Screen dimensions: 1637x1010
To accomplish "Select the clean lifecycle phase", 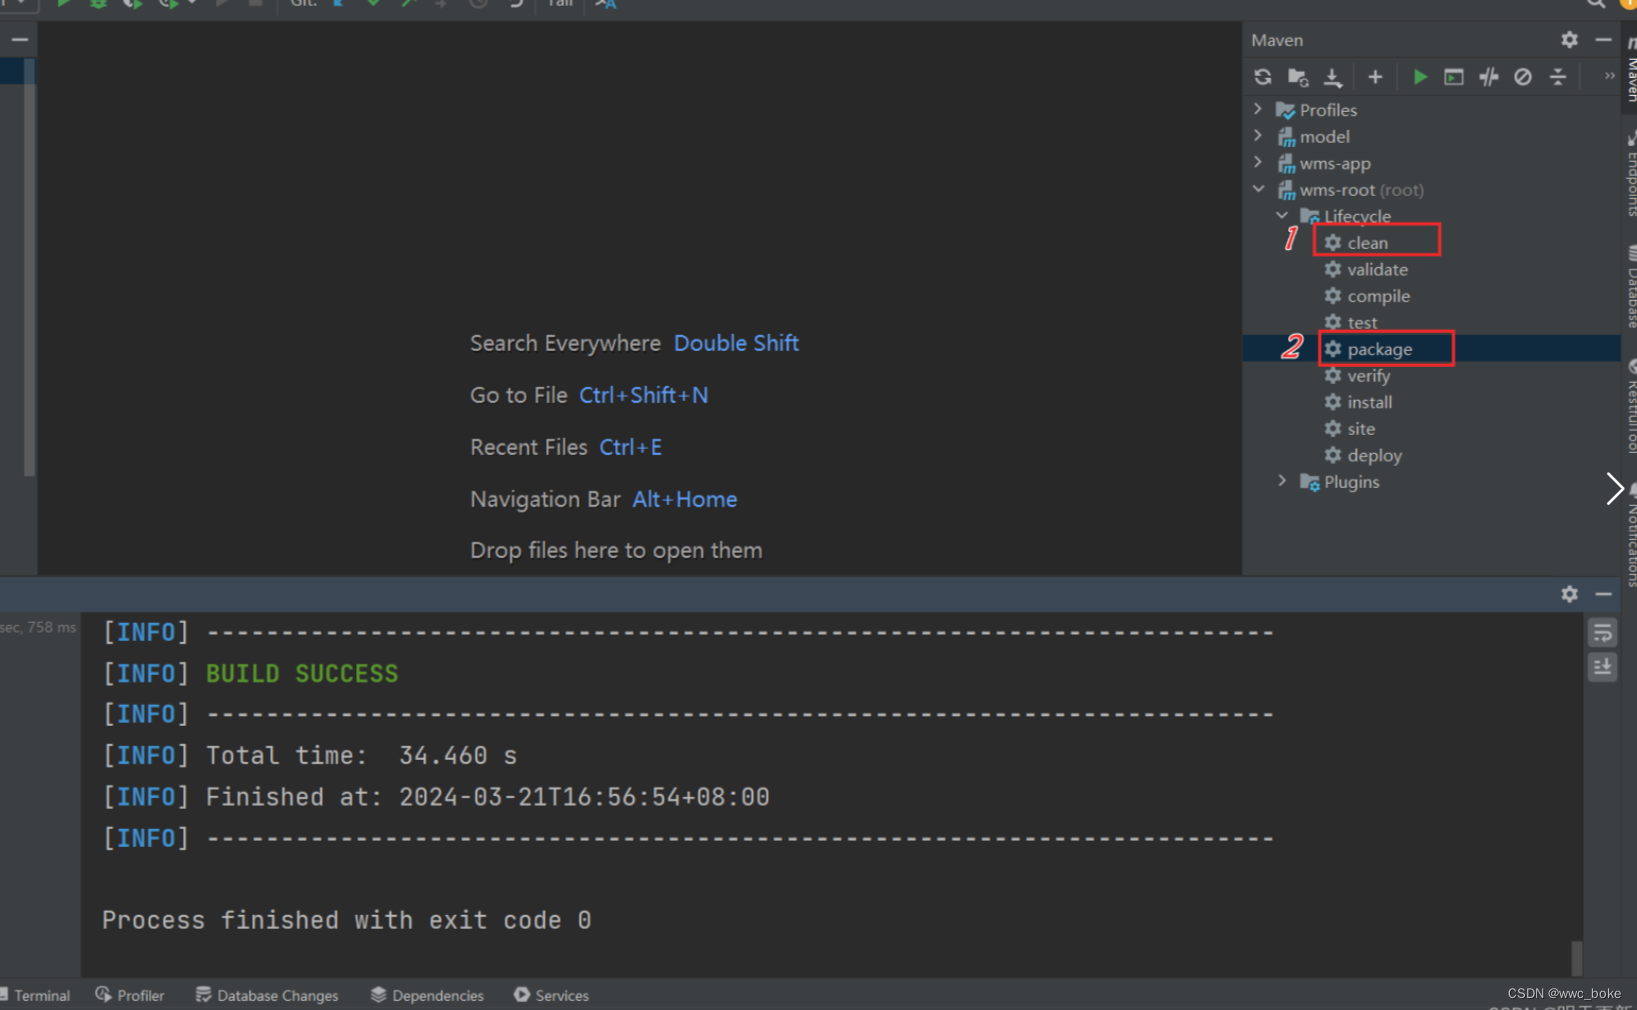I will point(1431,243).
